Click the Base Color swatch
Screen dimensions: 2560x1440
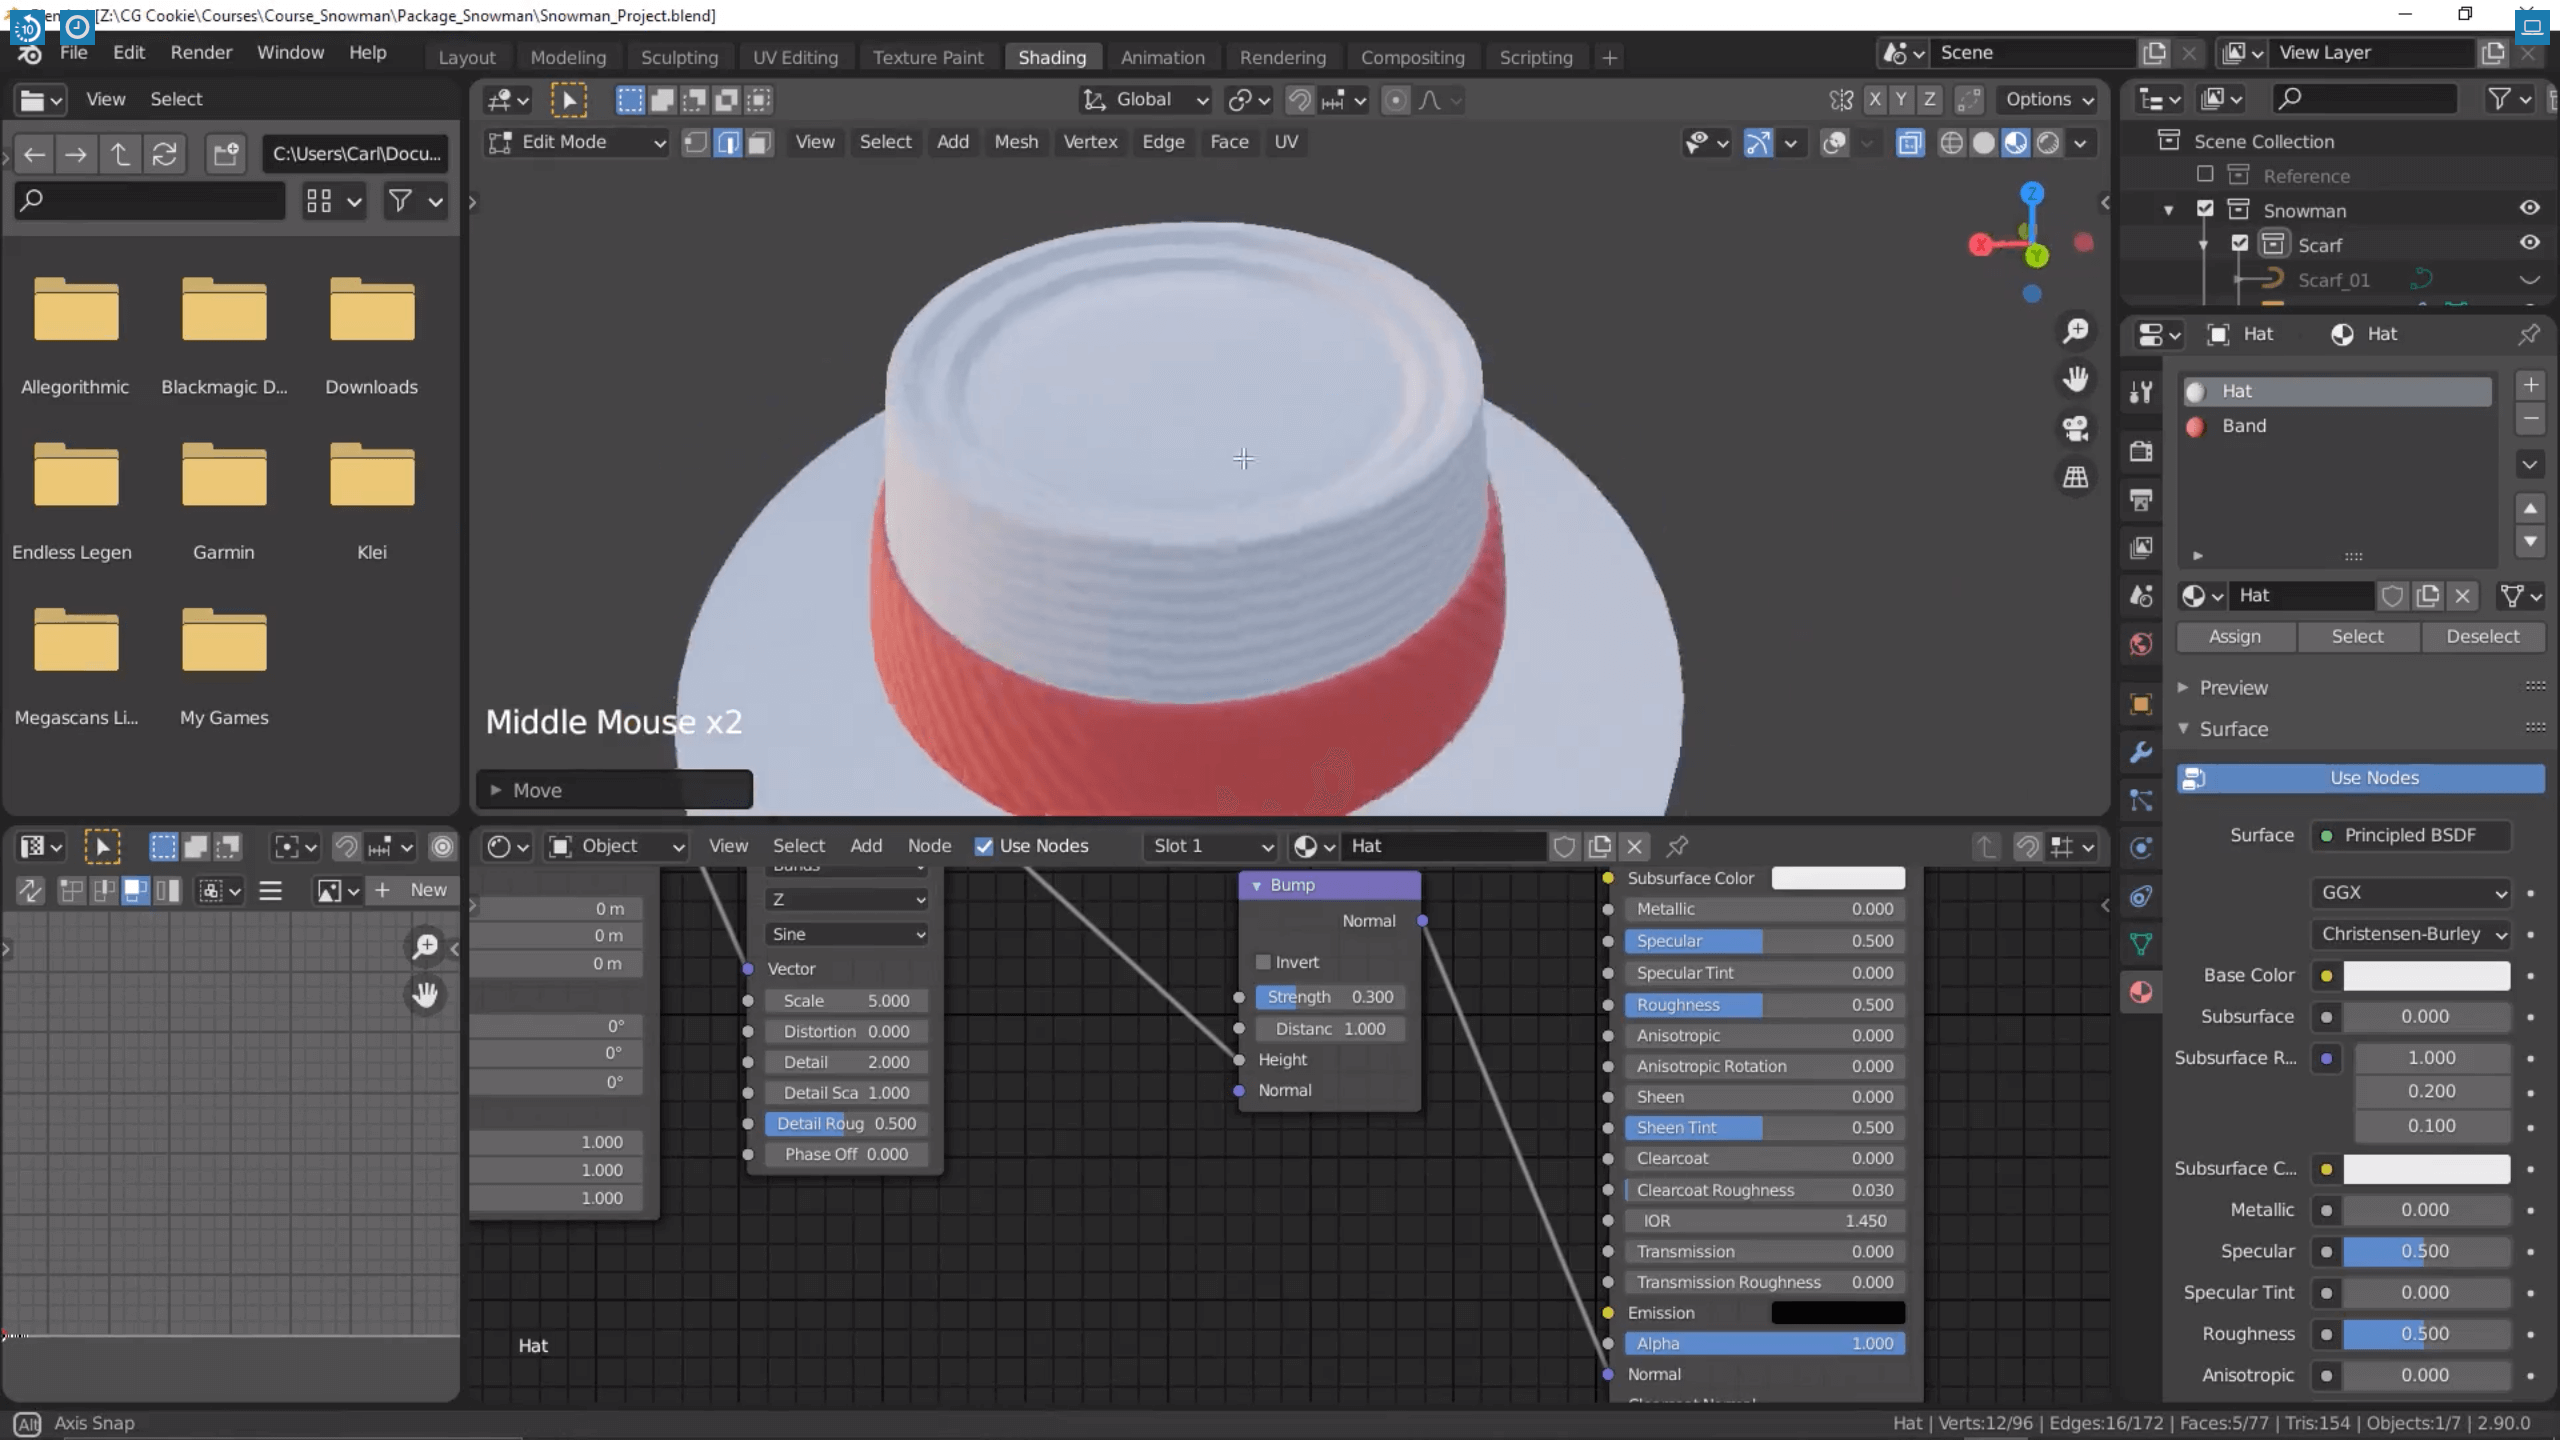coord(2426,976)
